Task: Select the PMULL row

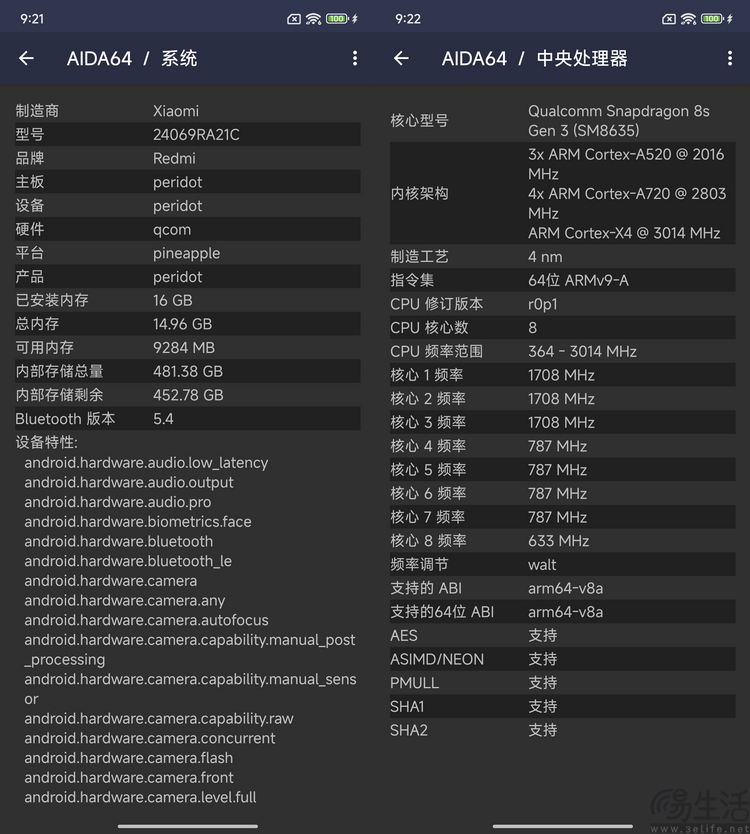Action: 563,683
